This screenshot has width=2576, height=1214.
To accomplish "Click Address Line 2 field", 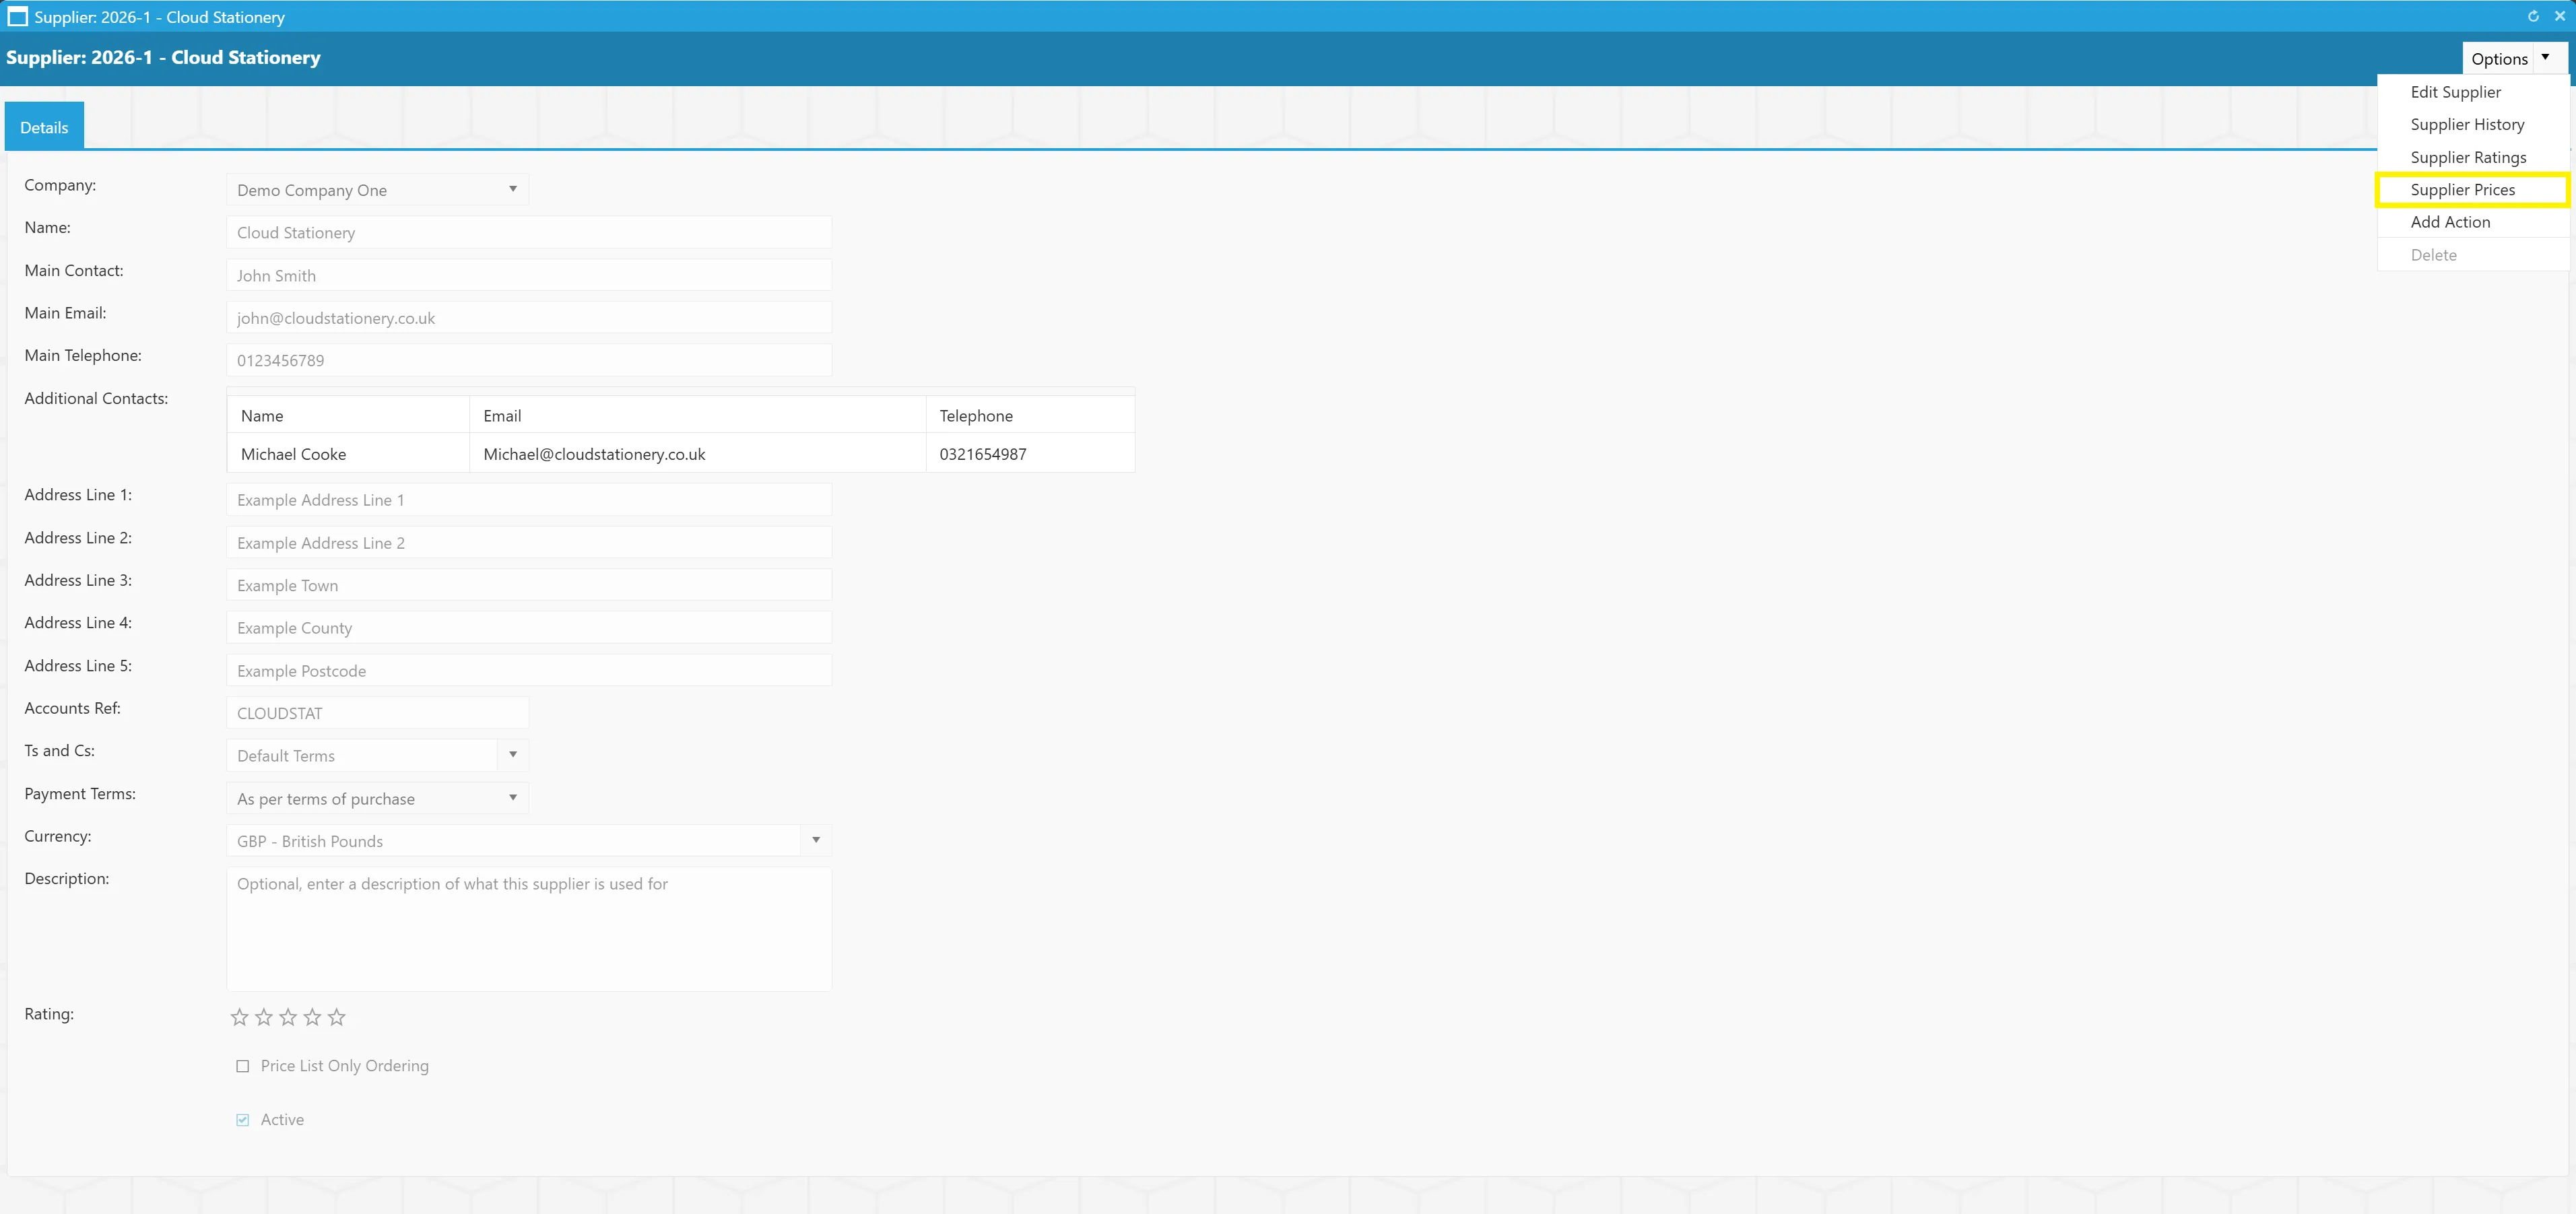I will point(529,543).
